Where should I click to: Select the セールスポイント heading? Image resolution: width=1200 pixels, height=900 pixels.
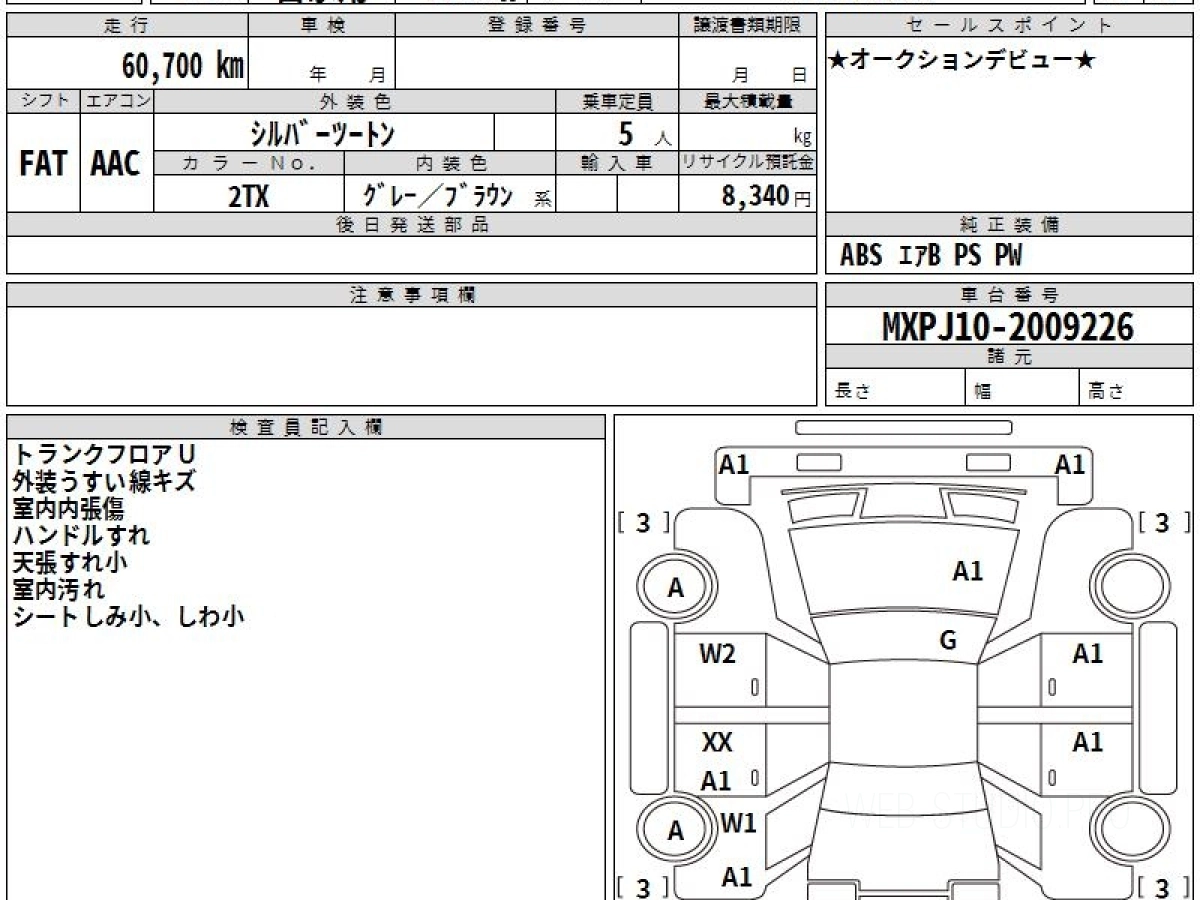click(x=1010, y=26)
